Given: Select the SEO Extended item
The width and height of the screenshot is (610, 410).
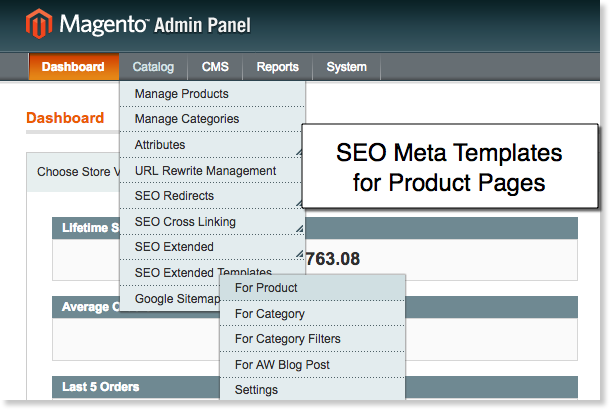Looking at the screenshot, I should (212, 247).
